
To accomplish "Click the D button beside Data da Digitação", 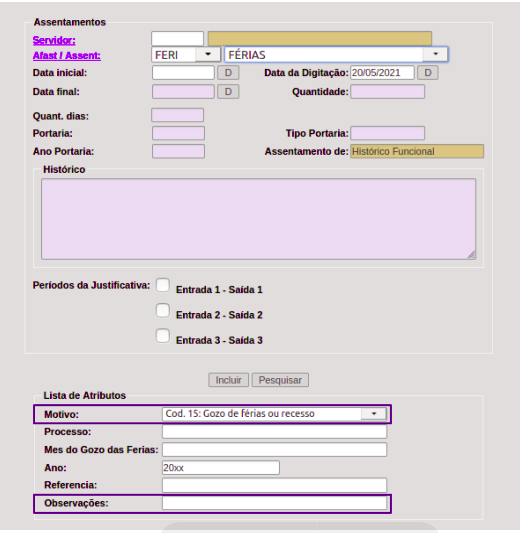I will coord(428,73).
